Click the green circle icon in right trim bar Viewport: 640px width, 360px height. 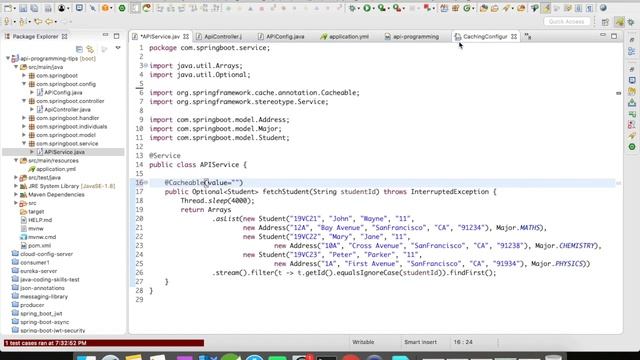(x=632, y=147)
